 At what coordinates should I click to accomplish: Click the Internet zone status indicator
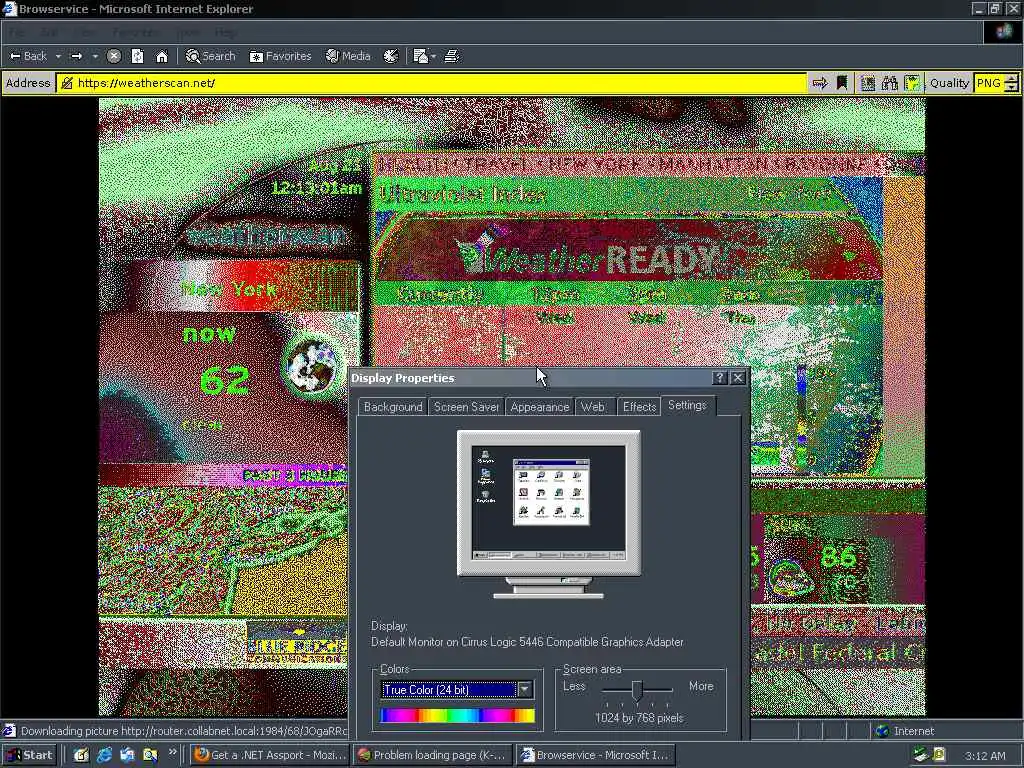click(x=906, y=731)
